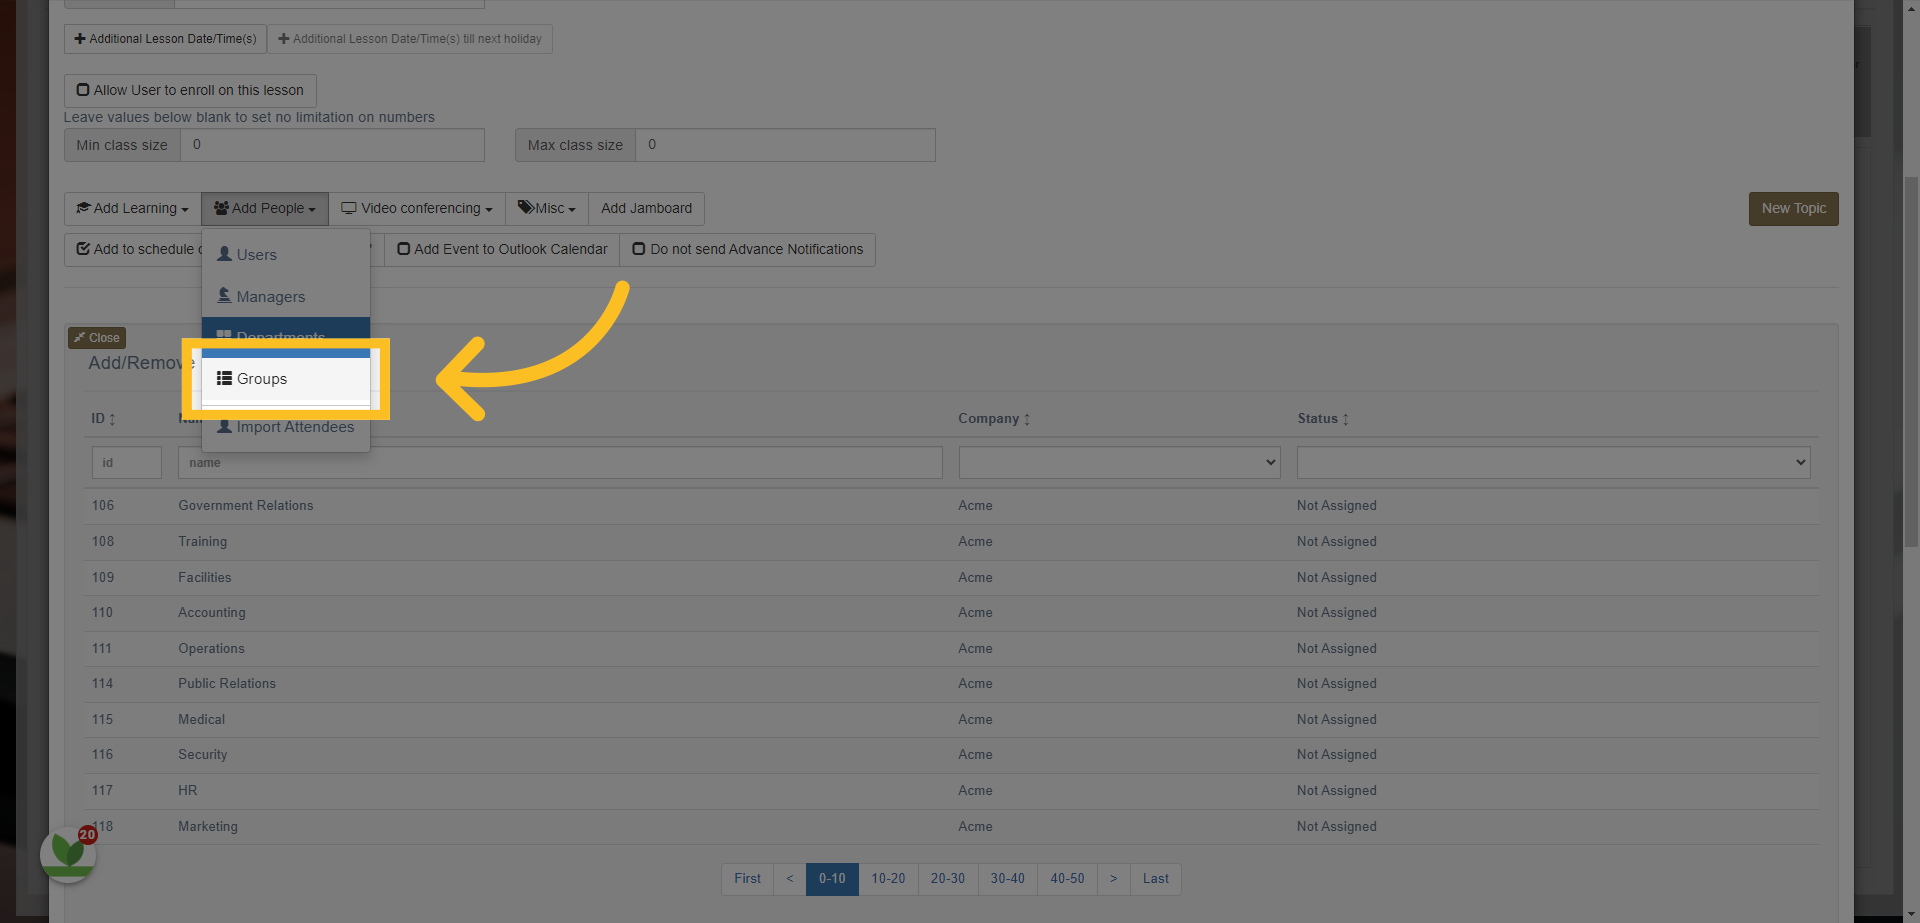Click the Groups list icon
The height and width of the screenshot is (923, 1920).
[x=225, y=378]
